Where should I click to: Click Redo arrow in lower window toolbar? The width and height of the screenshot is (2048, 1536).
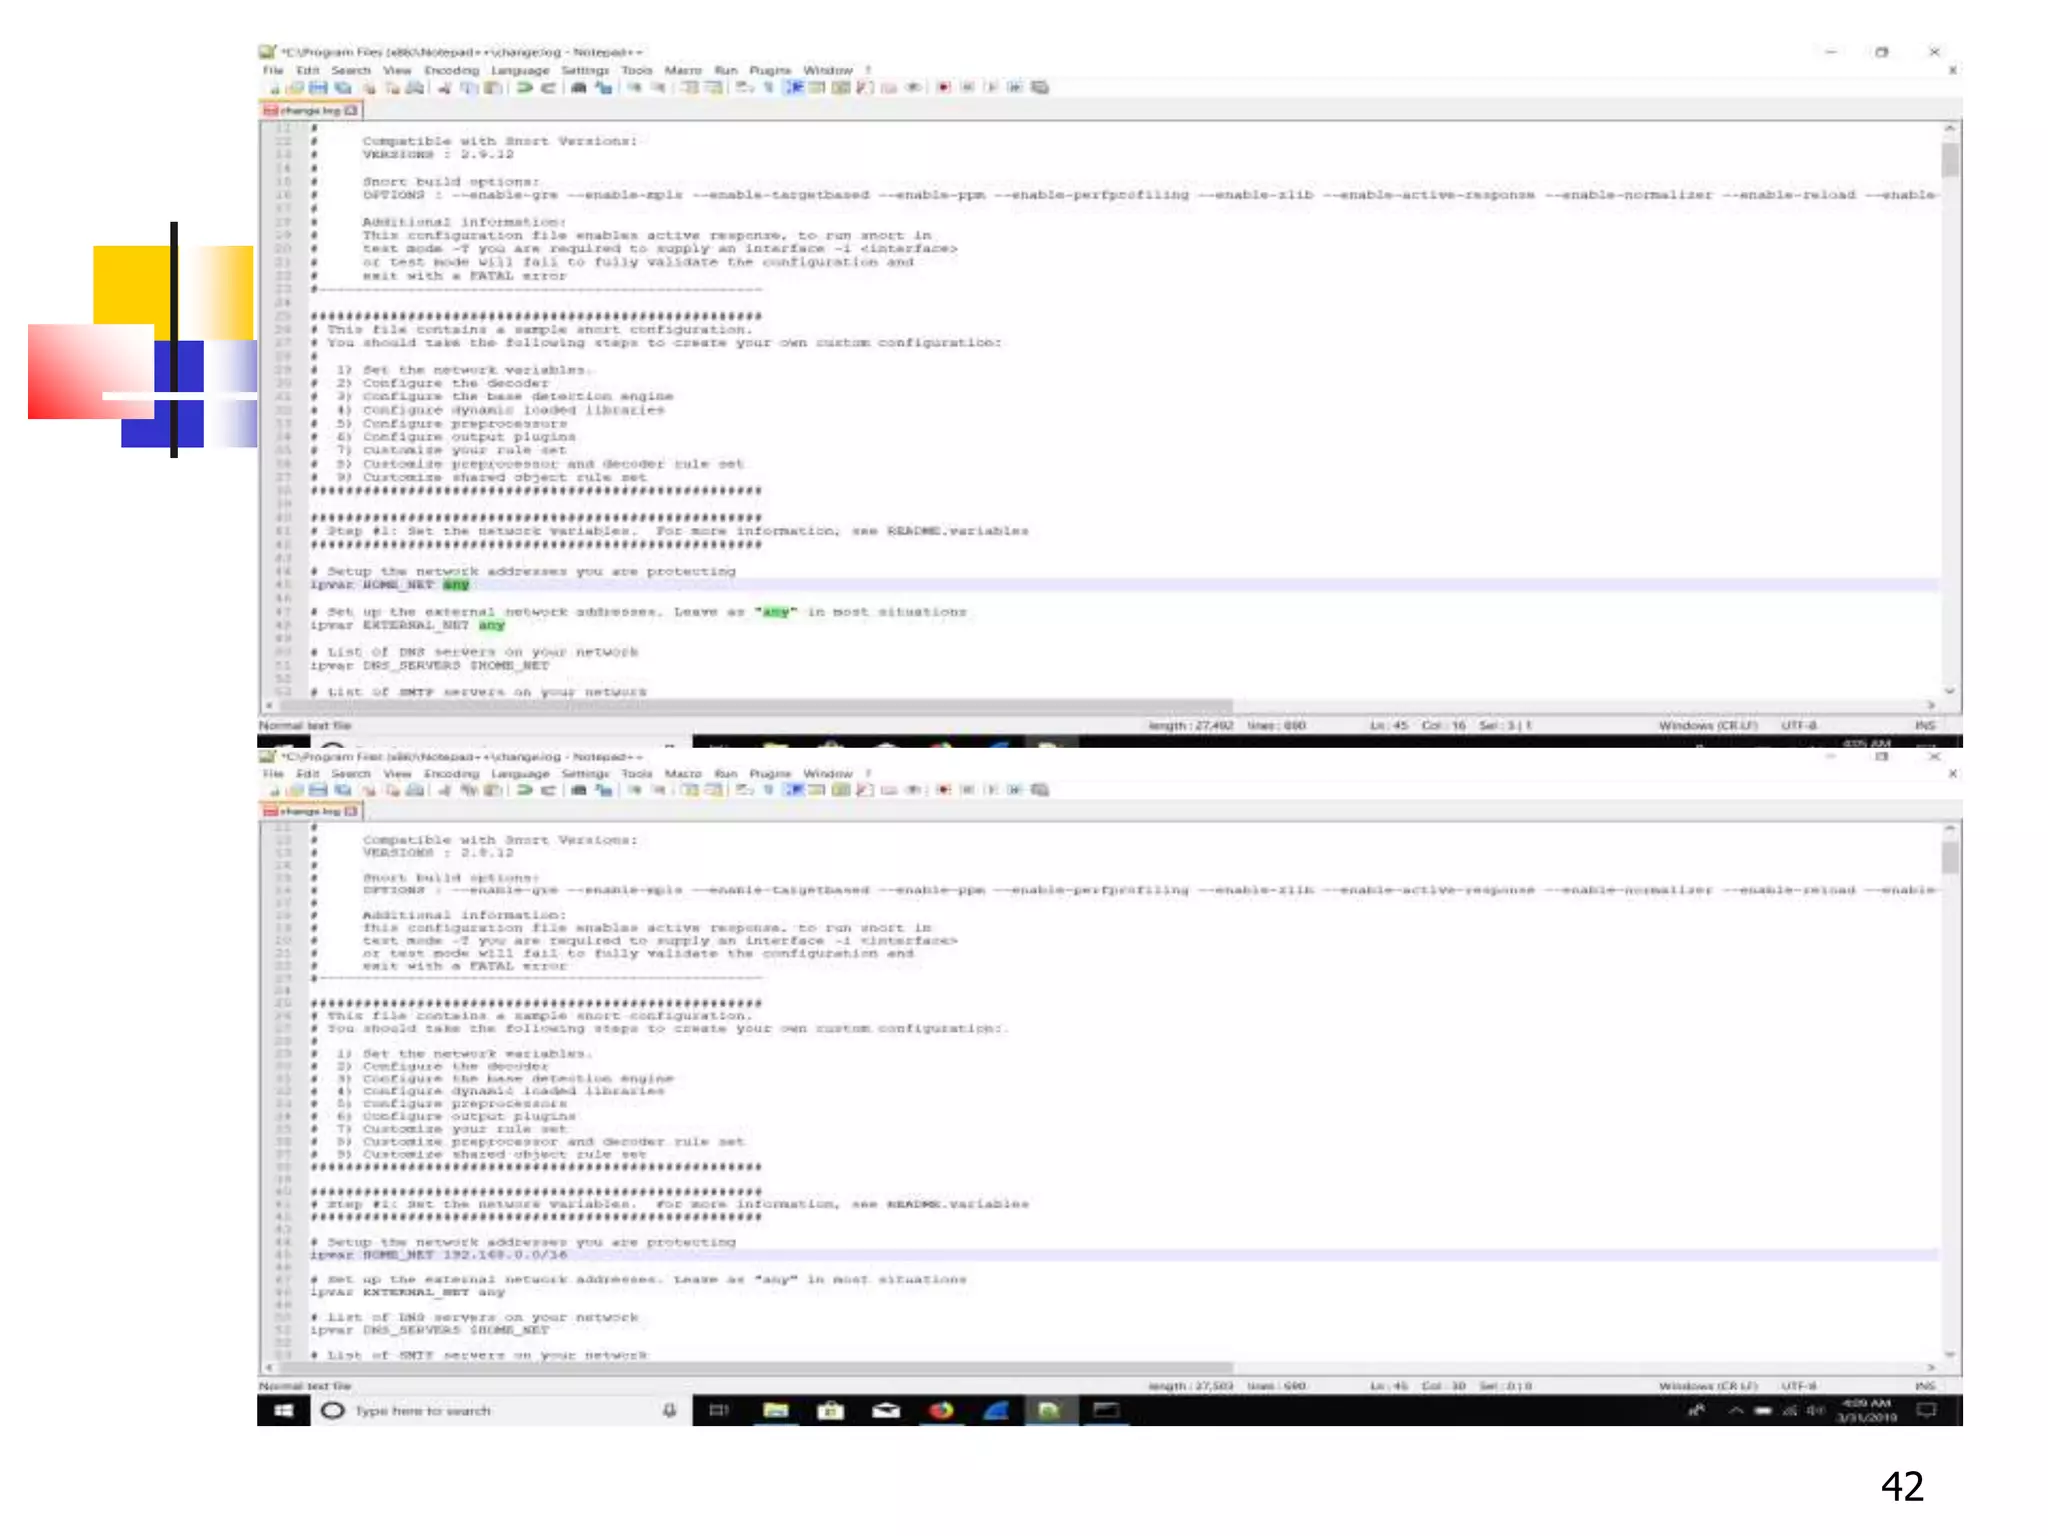tap(549, 790)
